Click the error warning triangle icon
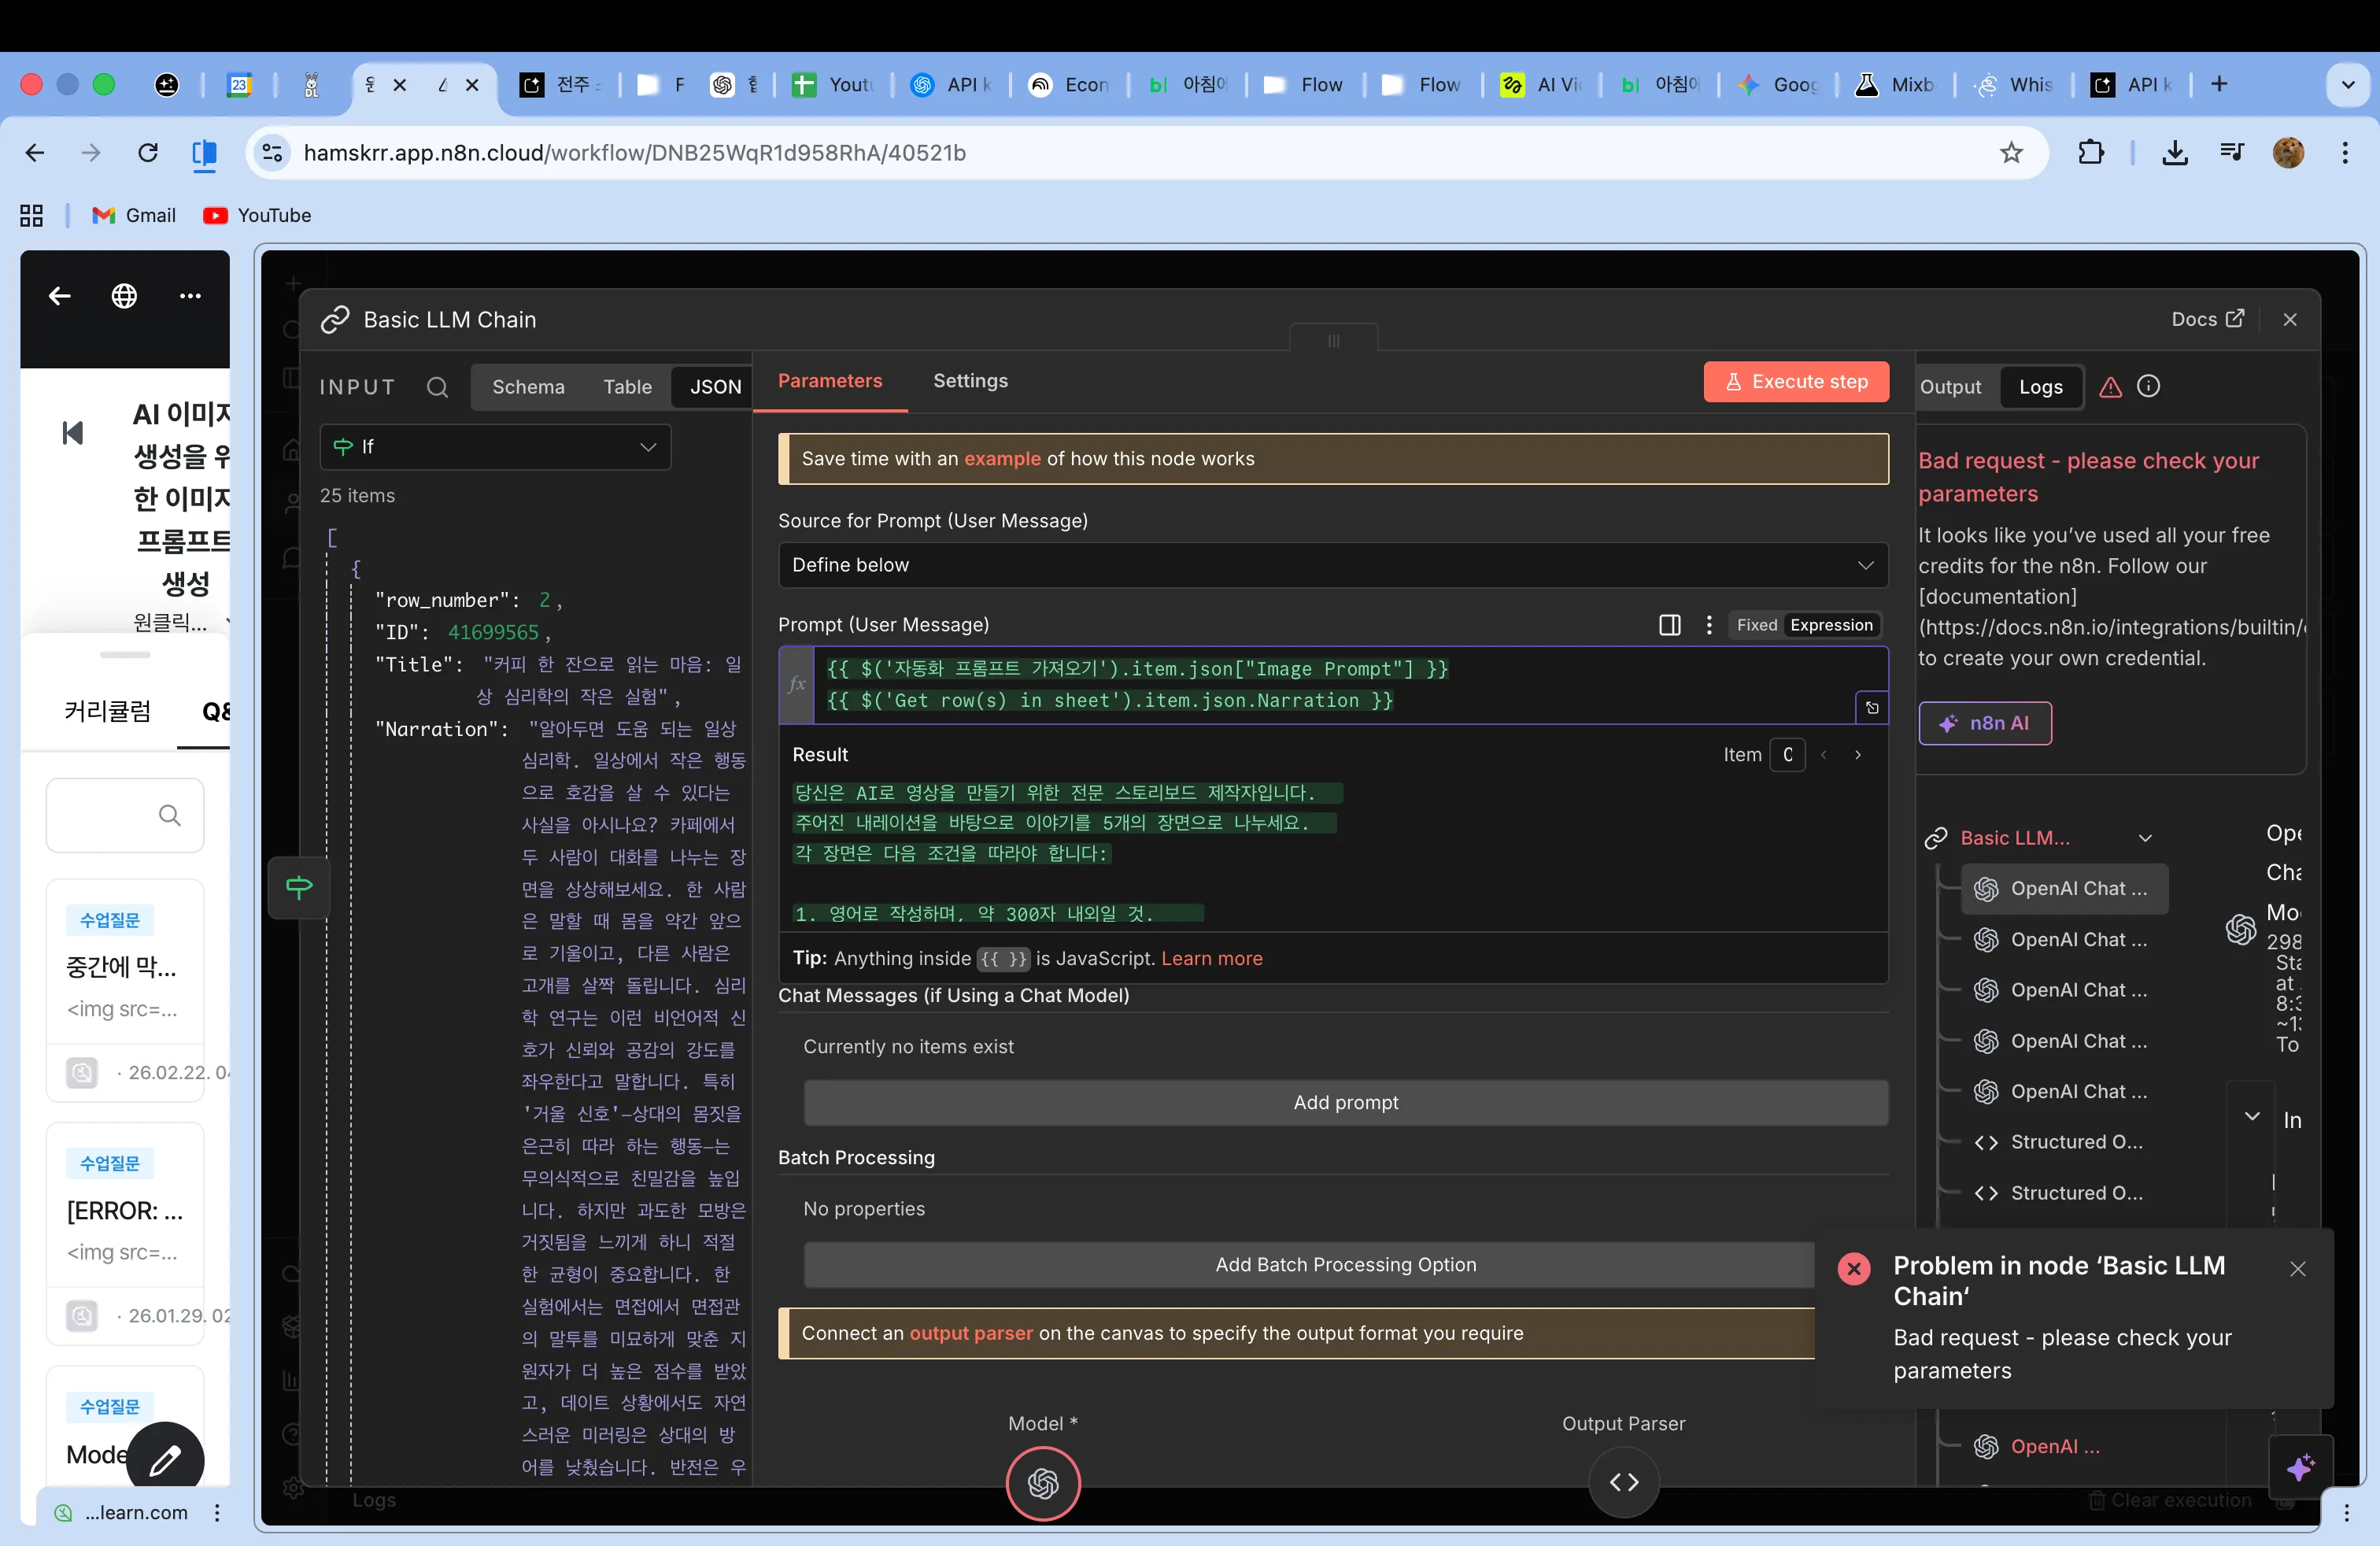The image size is (2380, 1546). click(x=2110, y=387)
